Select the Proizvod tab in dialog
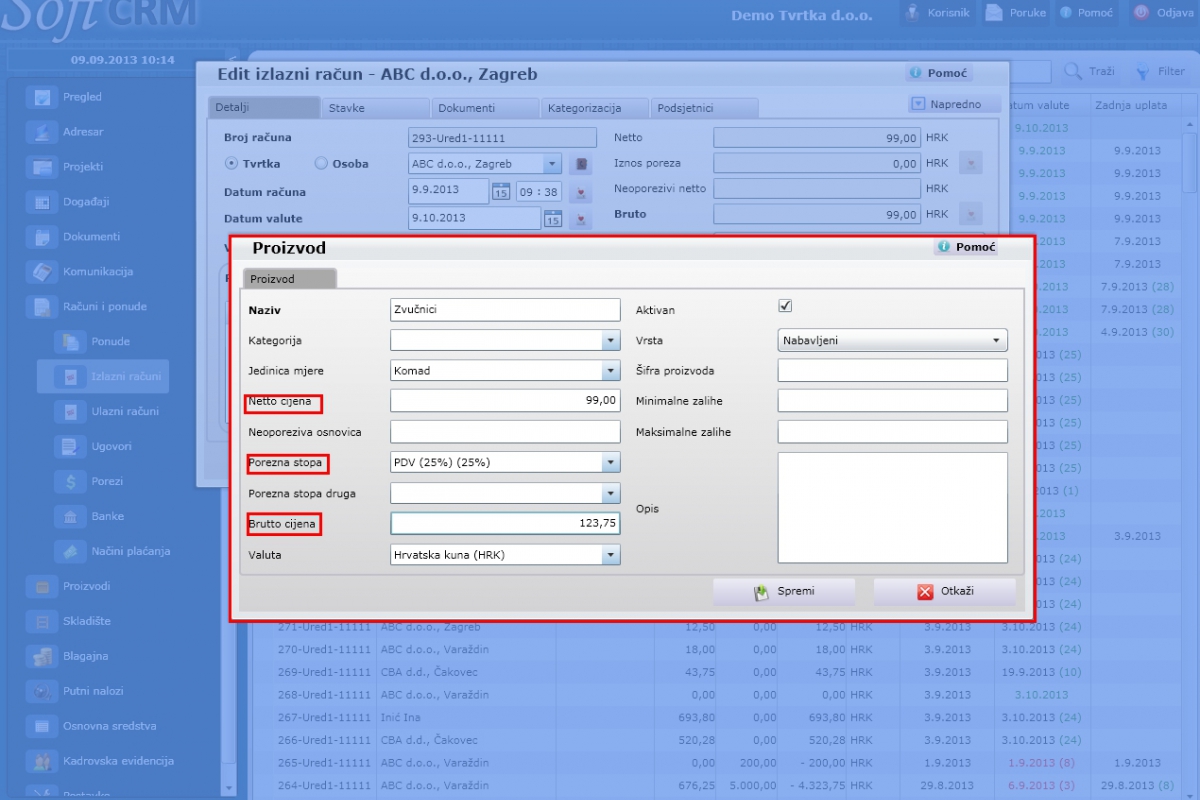This screenshot has height=800, width=1200. pos(289,279)
